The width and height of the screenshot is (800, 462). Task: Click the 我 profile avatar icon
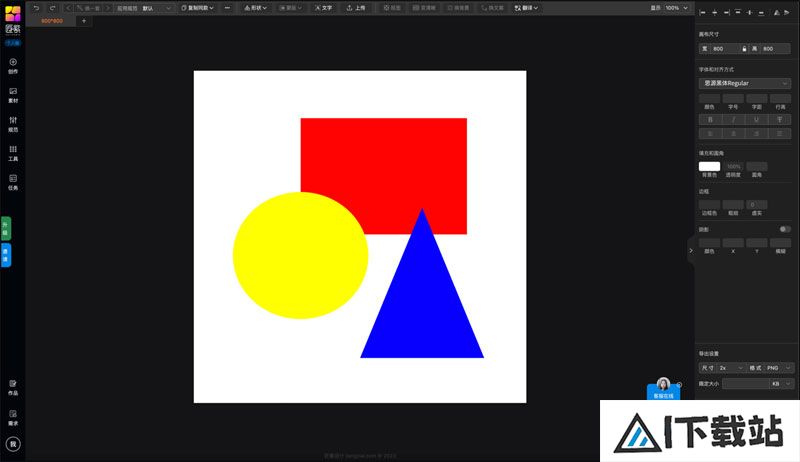[x=13, y=444]
